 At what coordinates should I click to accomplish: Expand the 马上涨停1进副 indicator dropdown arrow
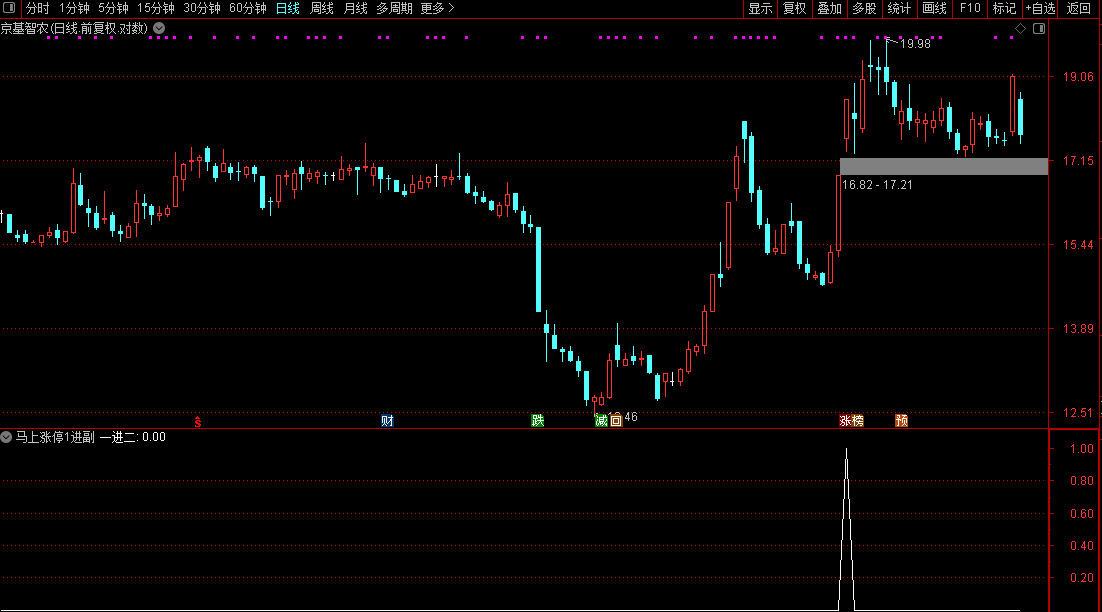[6, 437]
